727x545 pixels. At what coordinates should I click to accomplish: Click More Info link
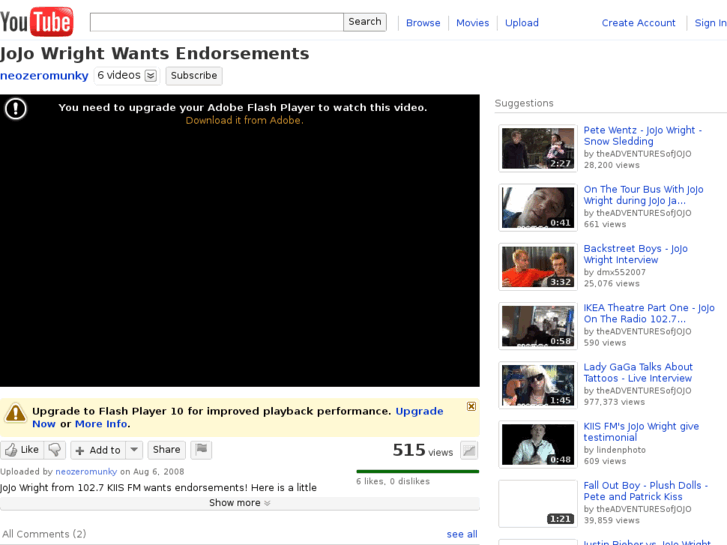(x=101, y=424)
